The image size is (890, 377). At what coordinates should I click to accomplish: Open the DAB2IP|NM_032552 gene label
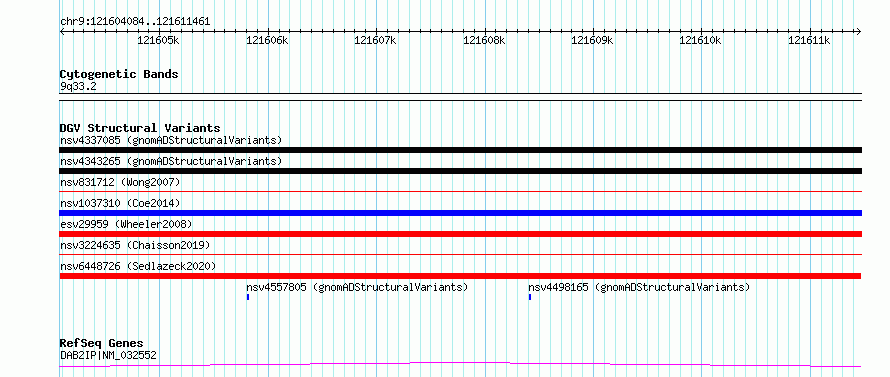pyautogui.click(x=108, y=356)
